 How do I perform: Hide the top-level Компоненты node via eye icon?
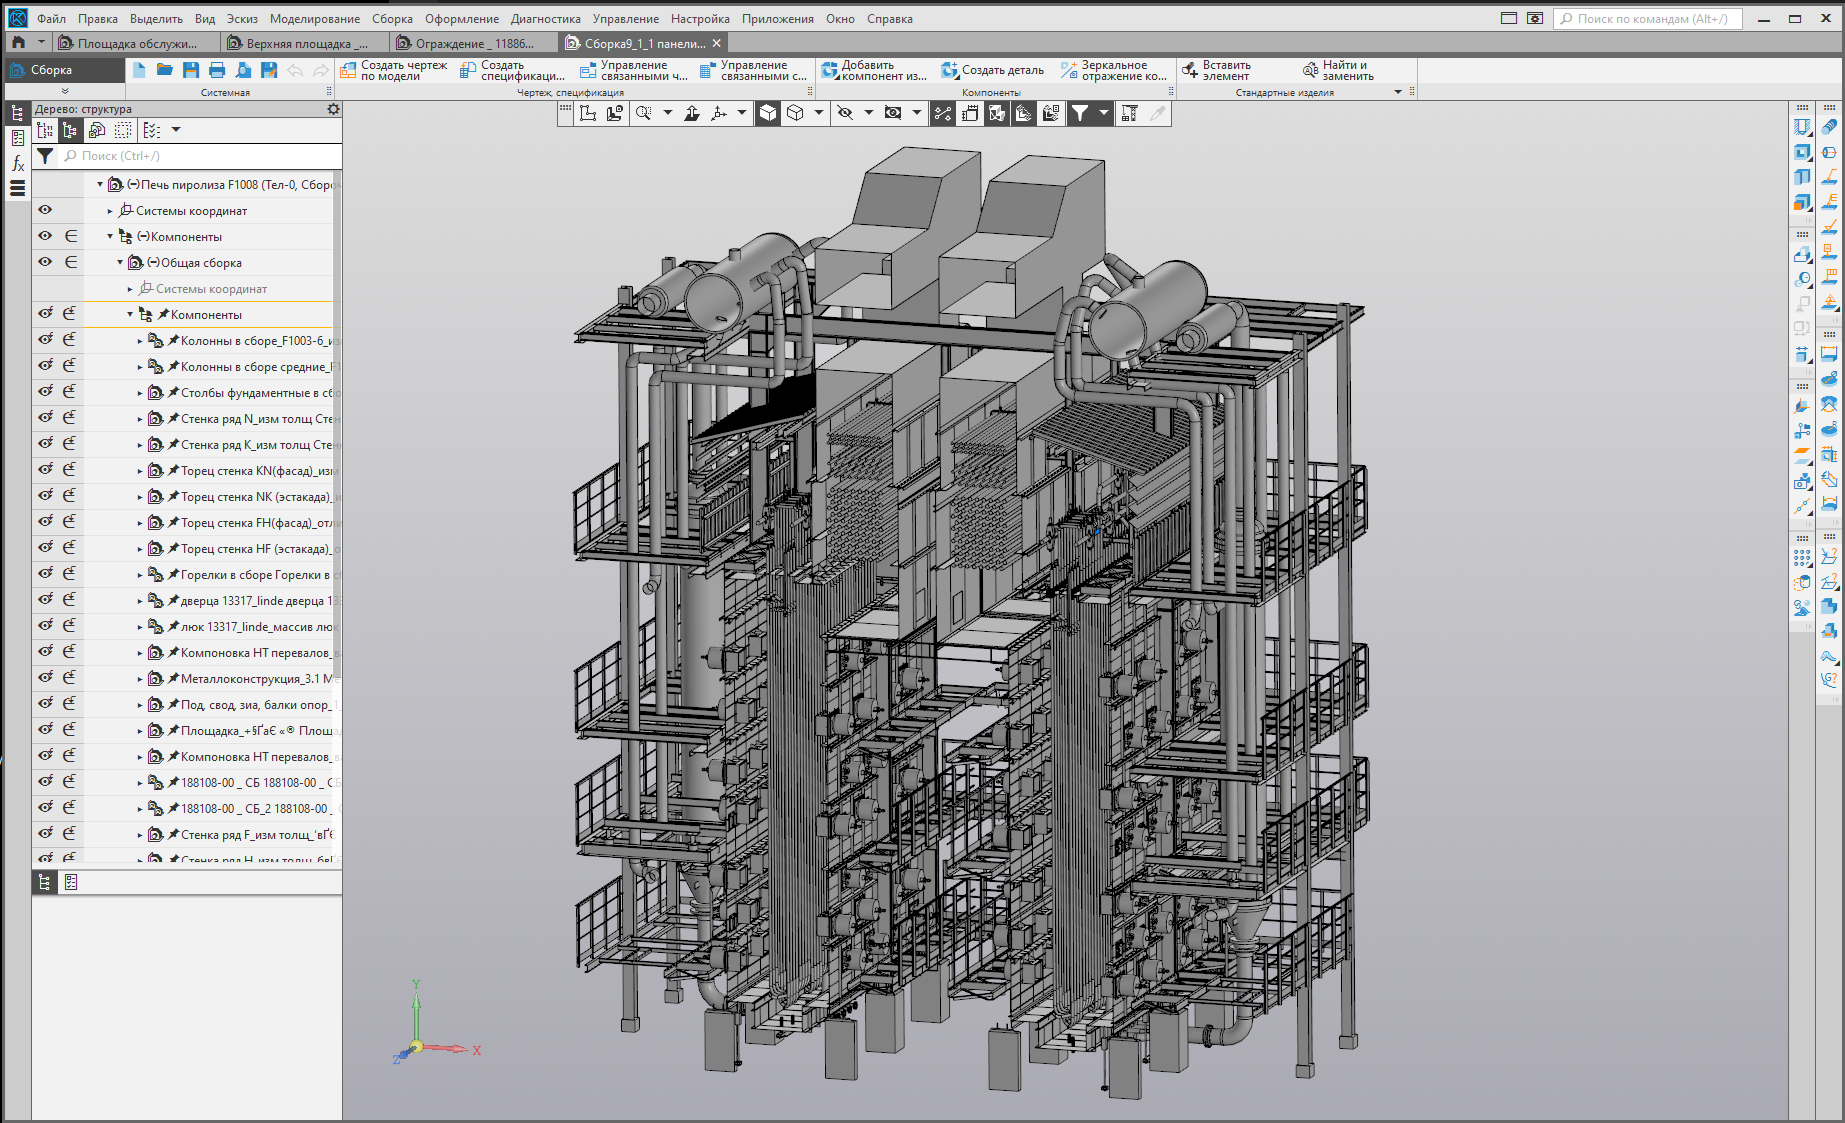click(x=45, y=236)
